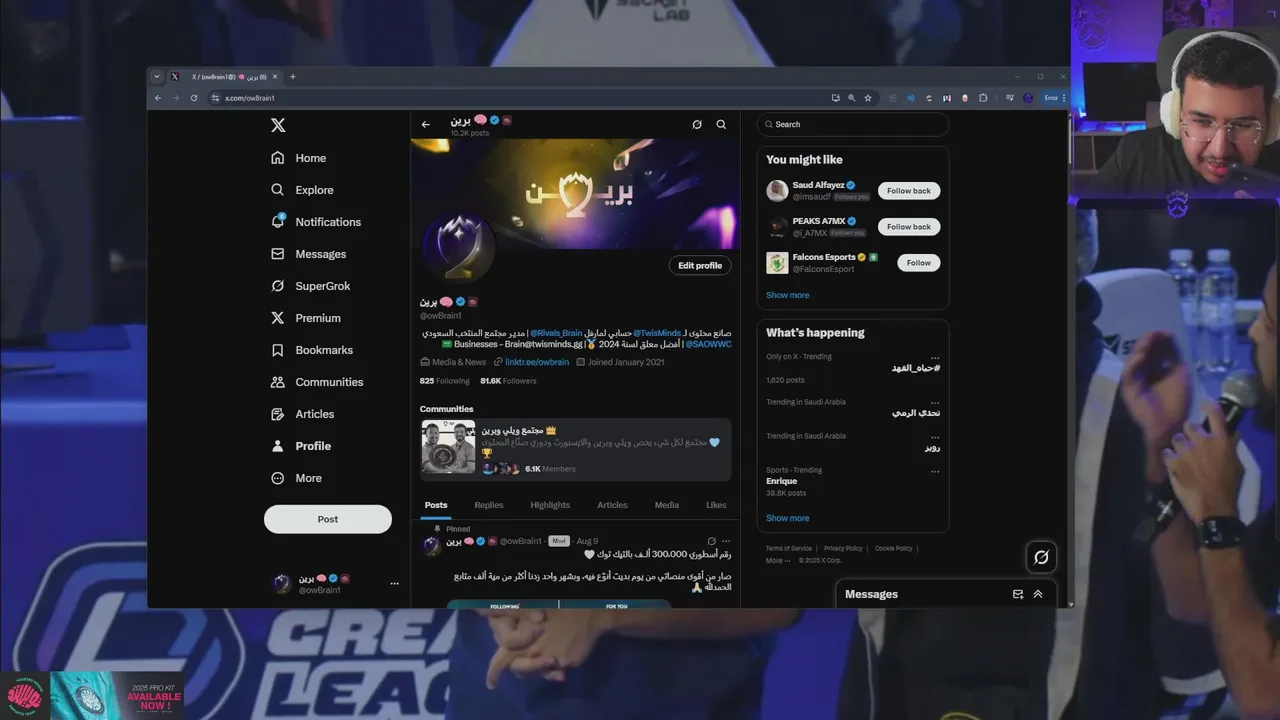The image size is (1280, 720).
Task: Open the @SAOWWC mention link
Action: click(x=708, y=344)
